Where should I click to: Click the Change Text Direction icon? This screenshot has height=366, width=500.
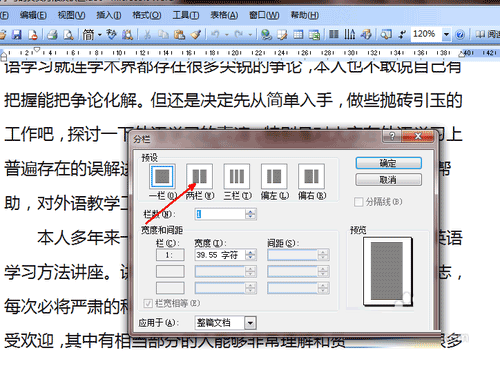click(350, 34)
